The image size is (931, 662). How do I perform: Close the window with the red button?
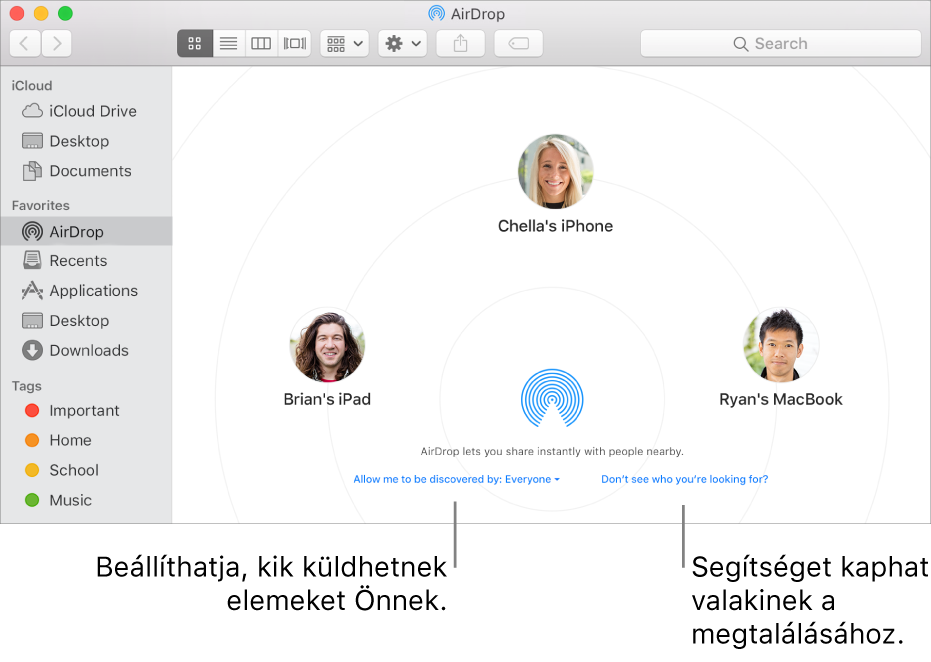(x=17, y=13)
